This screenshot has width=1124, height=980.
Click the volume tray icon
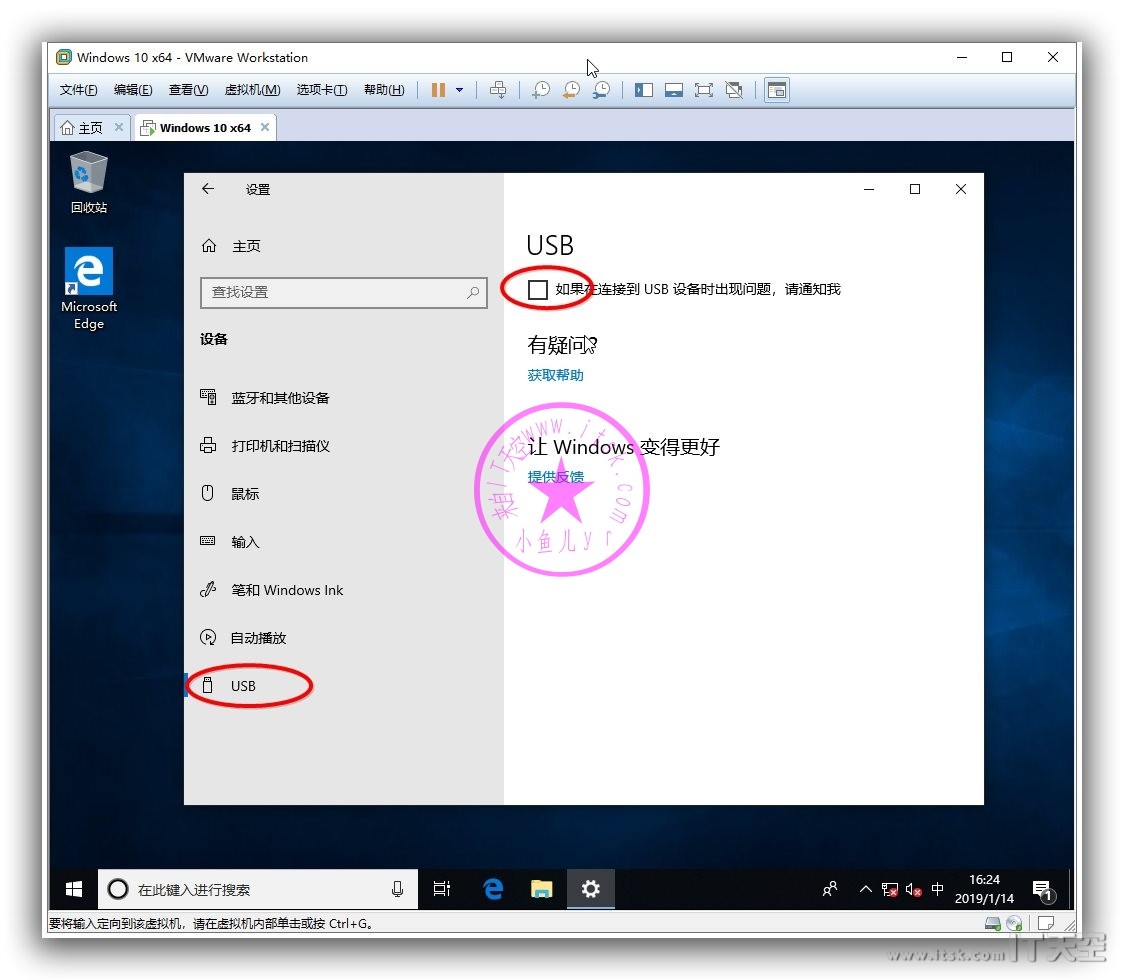tap(913, 890)
